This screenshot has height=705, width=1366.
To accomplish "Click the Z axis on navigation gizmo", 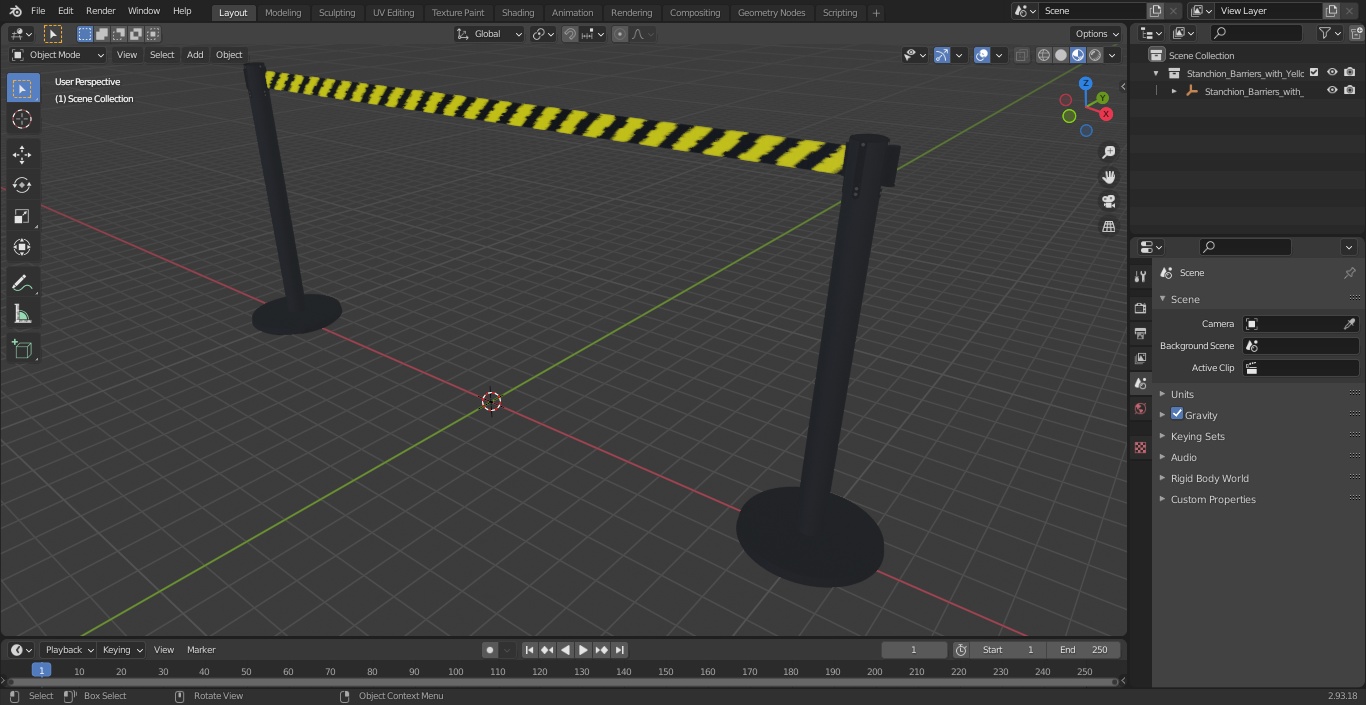I will (1085, 84).
